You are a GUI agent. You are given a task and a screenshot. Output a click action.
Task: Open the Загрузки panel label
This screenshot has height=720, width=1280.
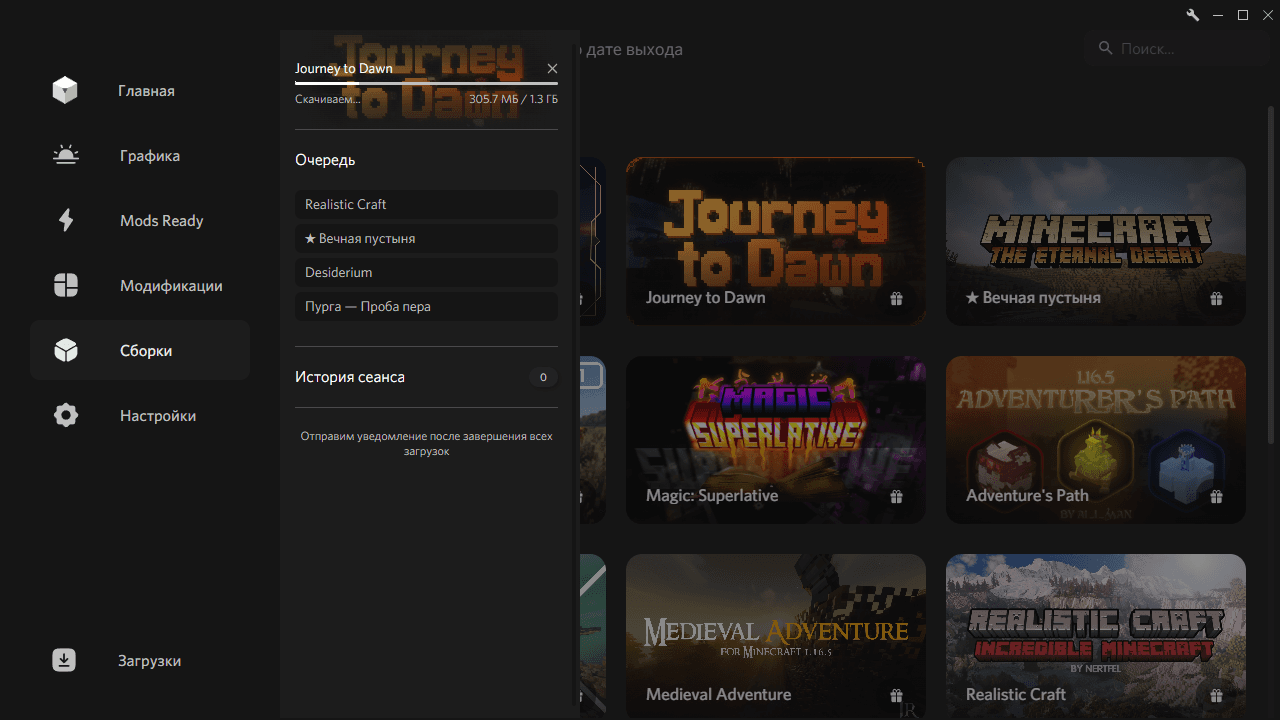[149, 661]
